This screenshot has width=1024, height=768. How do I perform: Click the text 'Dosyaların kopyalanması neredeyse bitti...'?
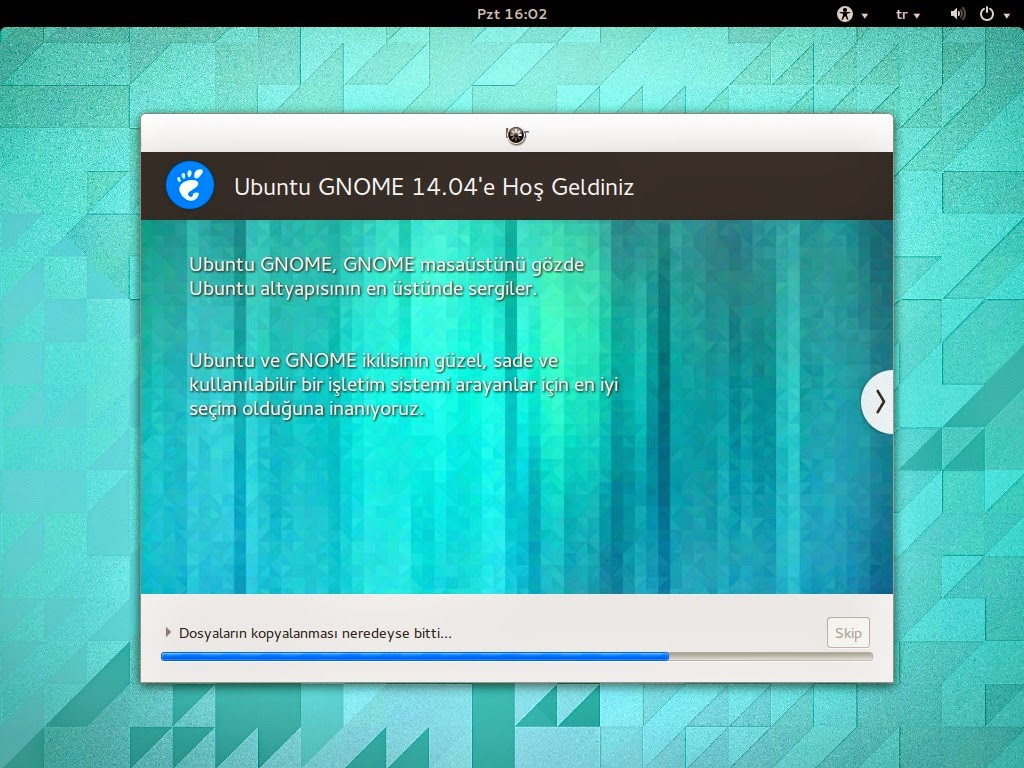tap(315, 633)
